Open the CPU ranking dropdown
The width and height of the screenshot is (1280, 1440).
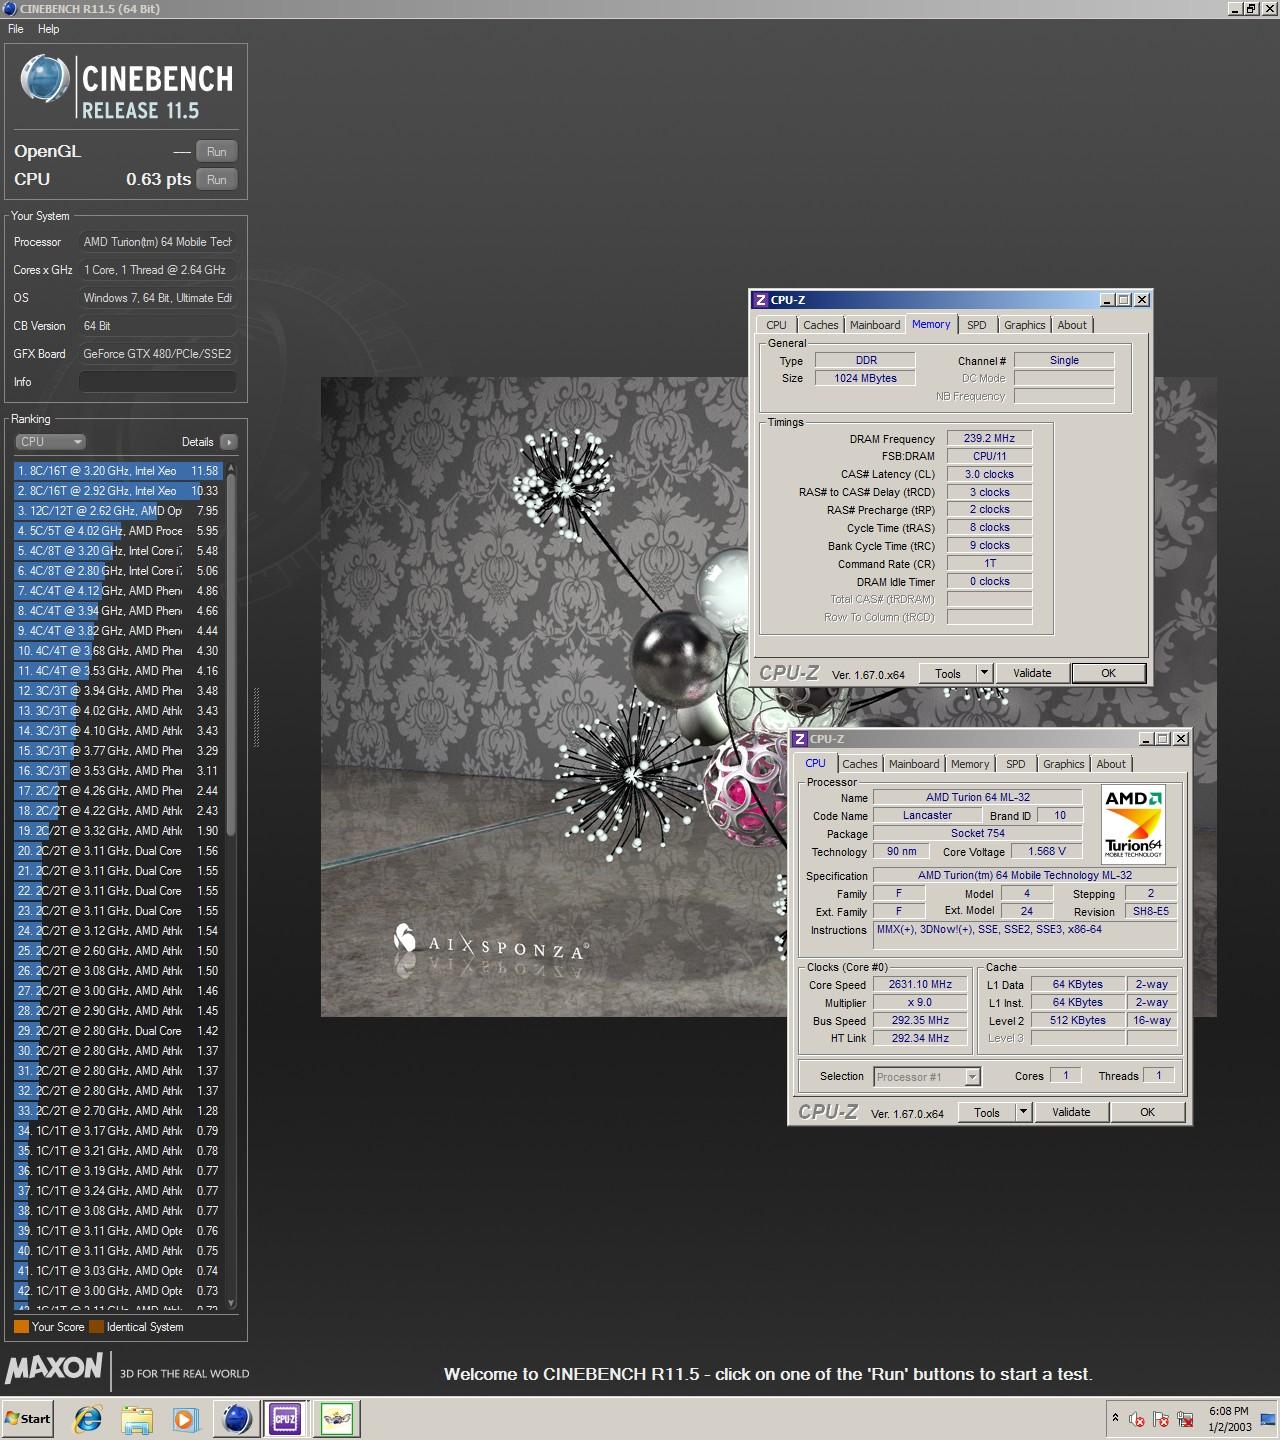pyautogui.click(x=50, y=441)
